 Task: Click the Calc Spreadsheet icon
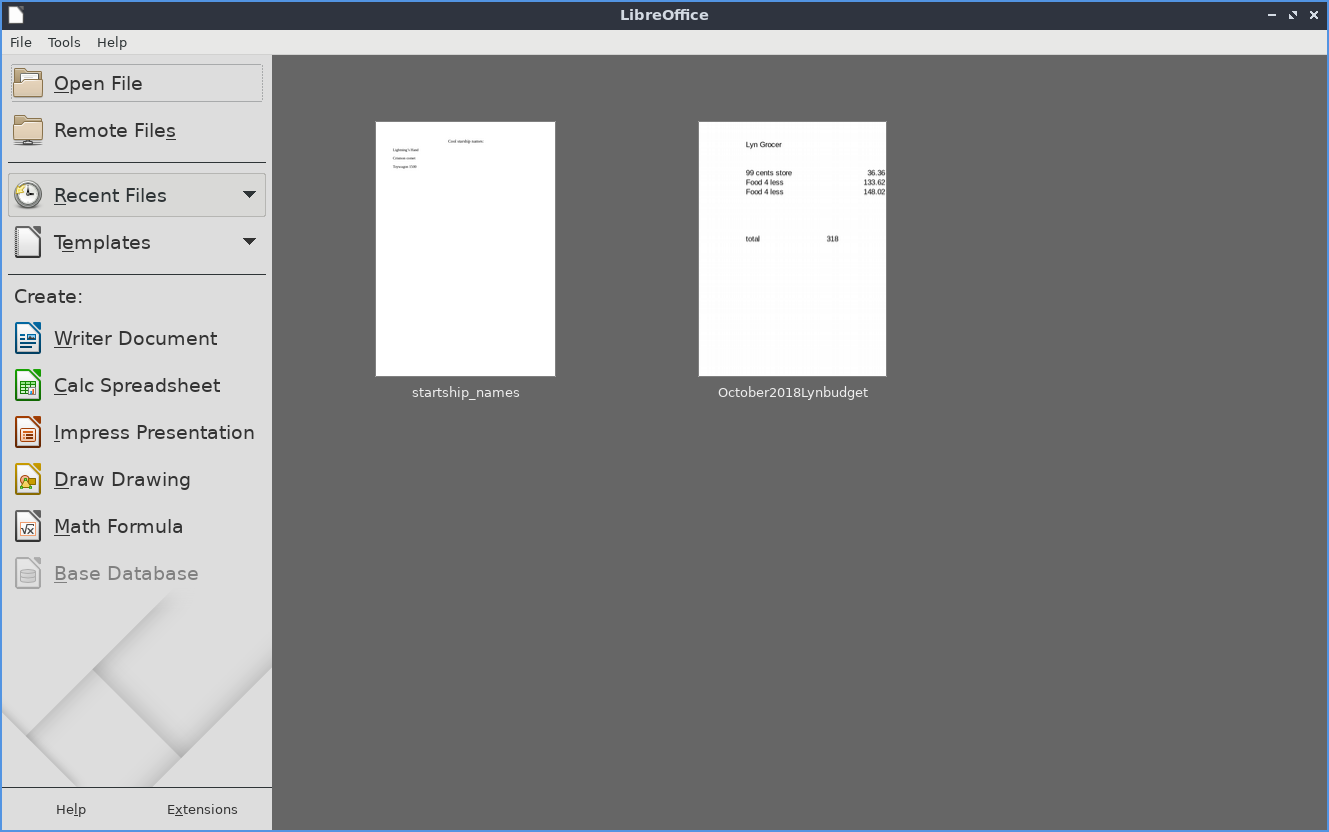[x=28, y=385]
